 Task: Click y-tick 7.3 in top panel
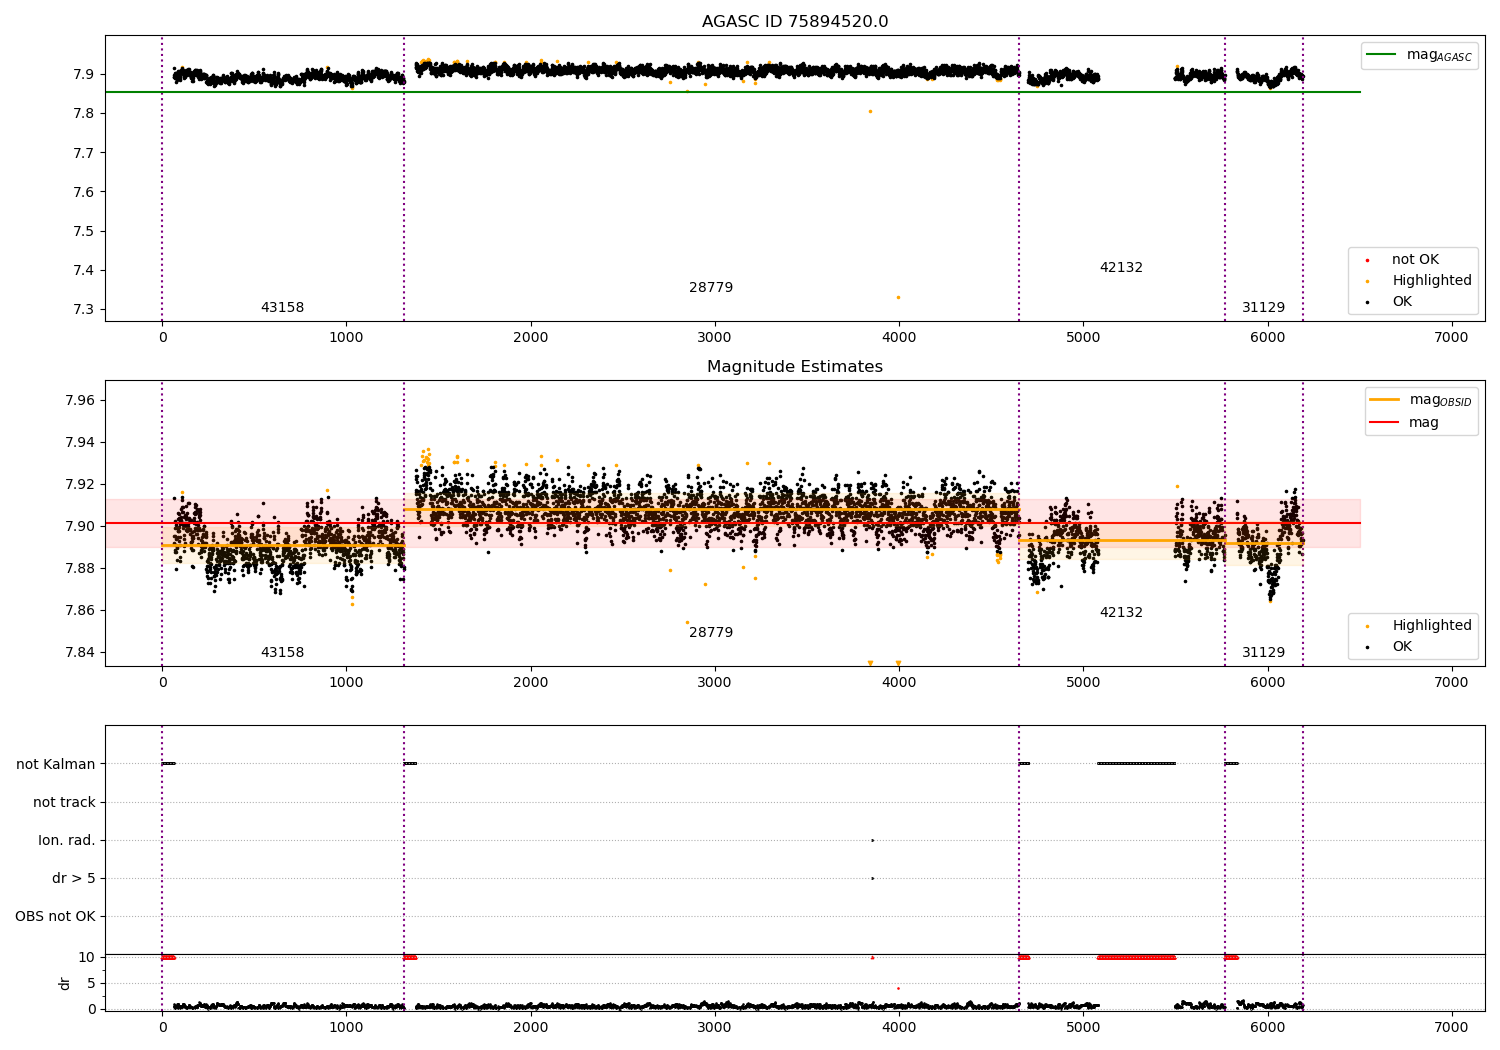pos(84,310)
